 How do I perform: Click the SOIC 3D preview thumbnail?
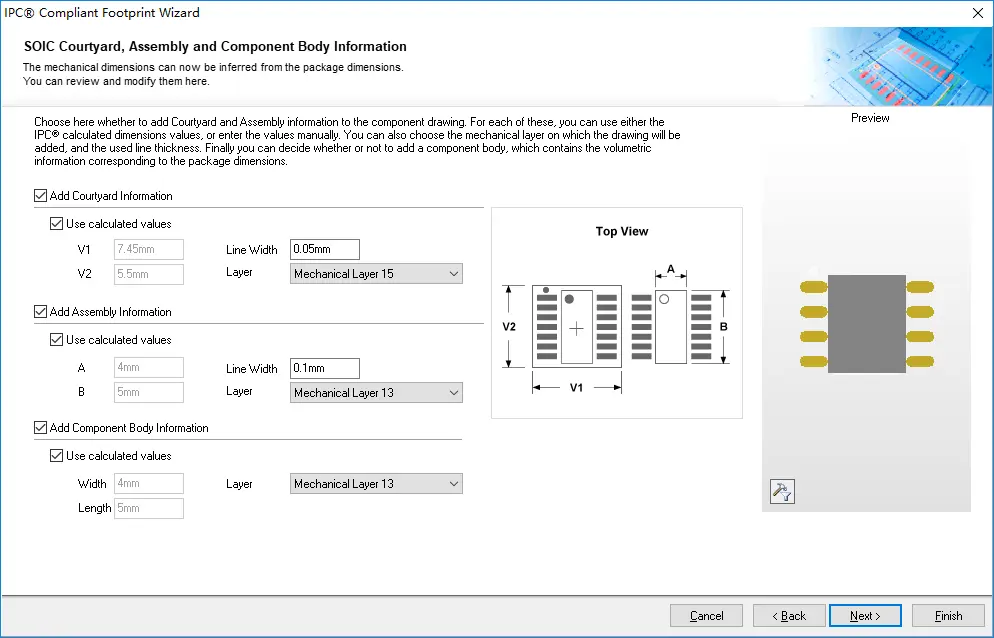tap(866, 324)
